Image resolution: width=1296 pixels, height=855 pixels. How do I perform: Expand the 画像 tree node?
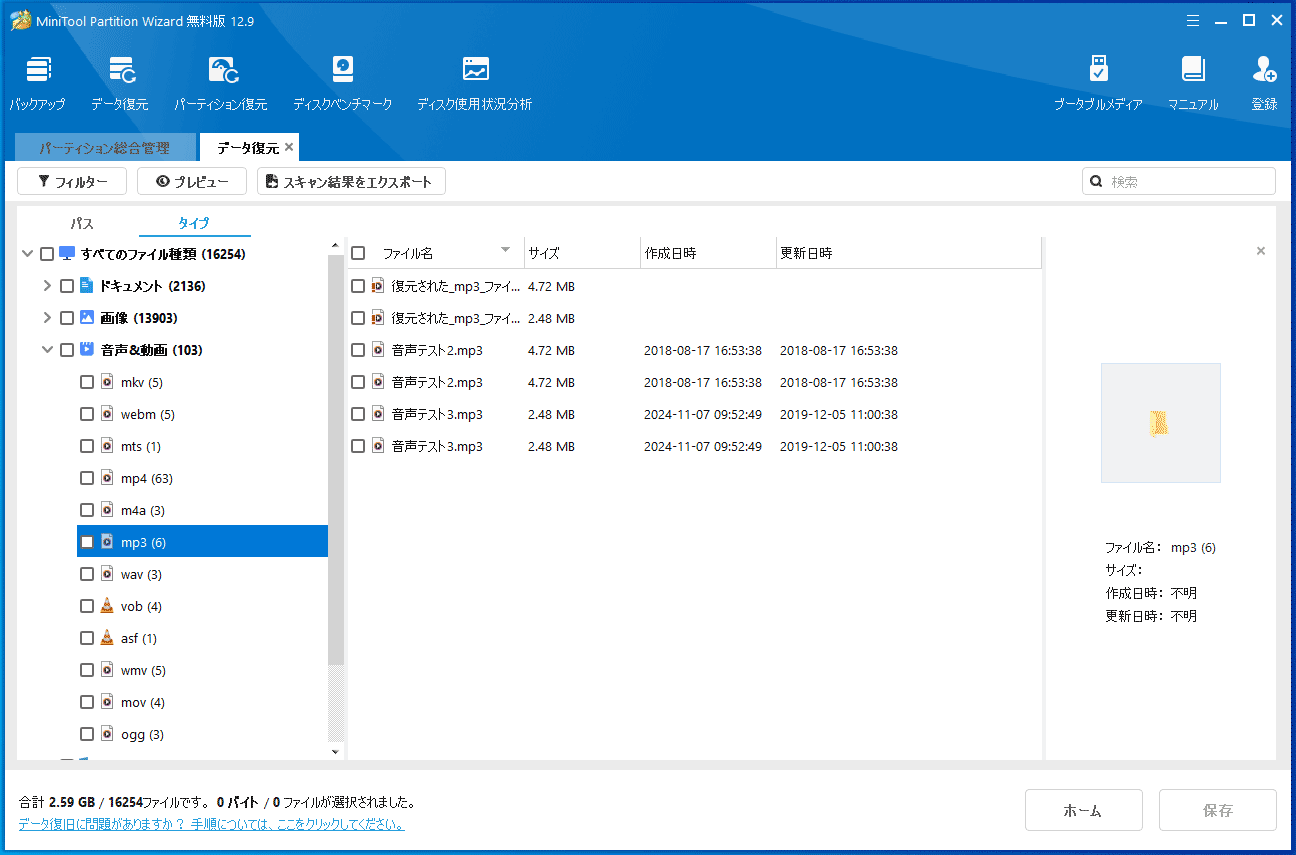tap(47, 318)
